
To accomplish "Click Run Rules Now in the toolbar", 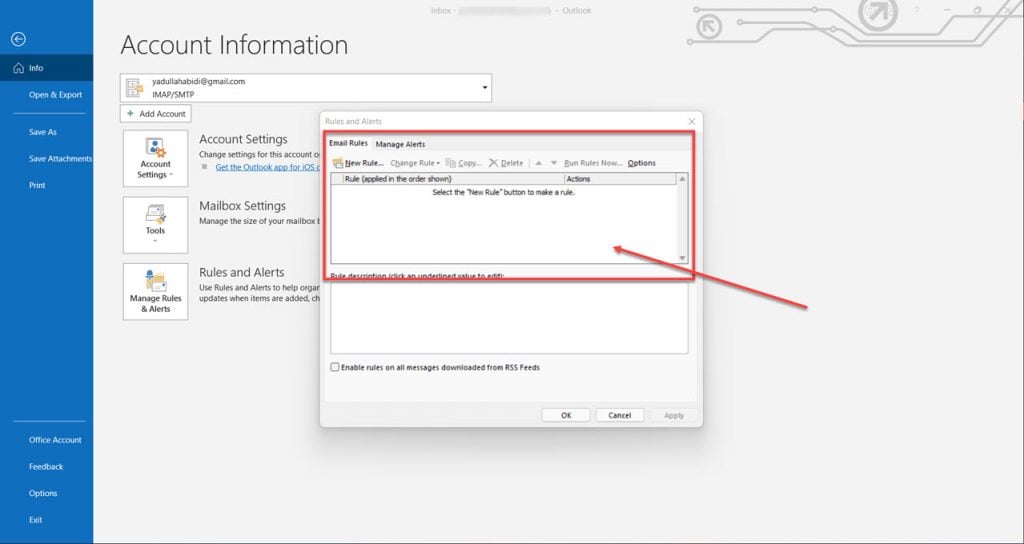I will [x=593, y=163].
